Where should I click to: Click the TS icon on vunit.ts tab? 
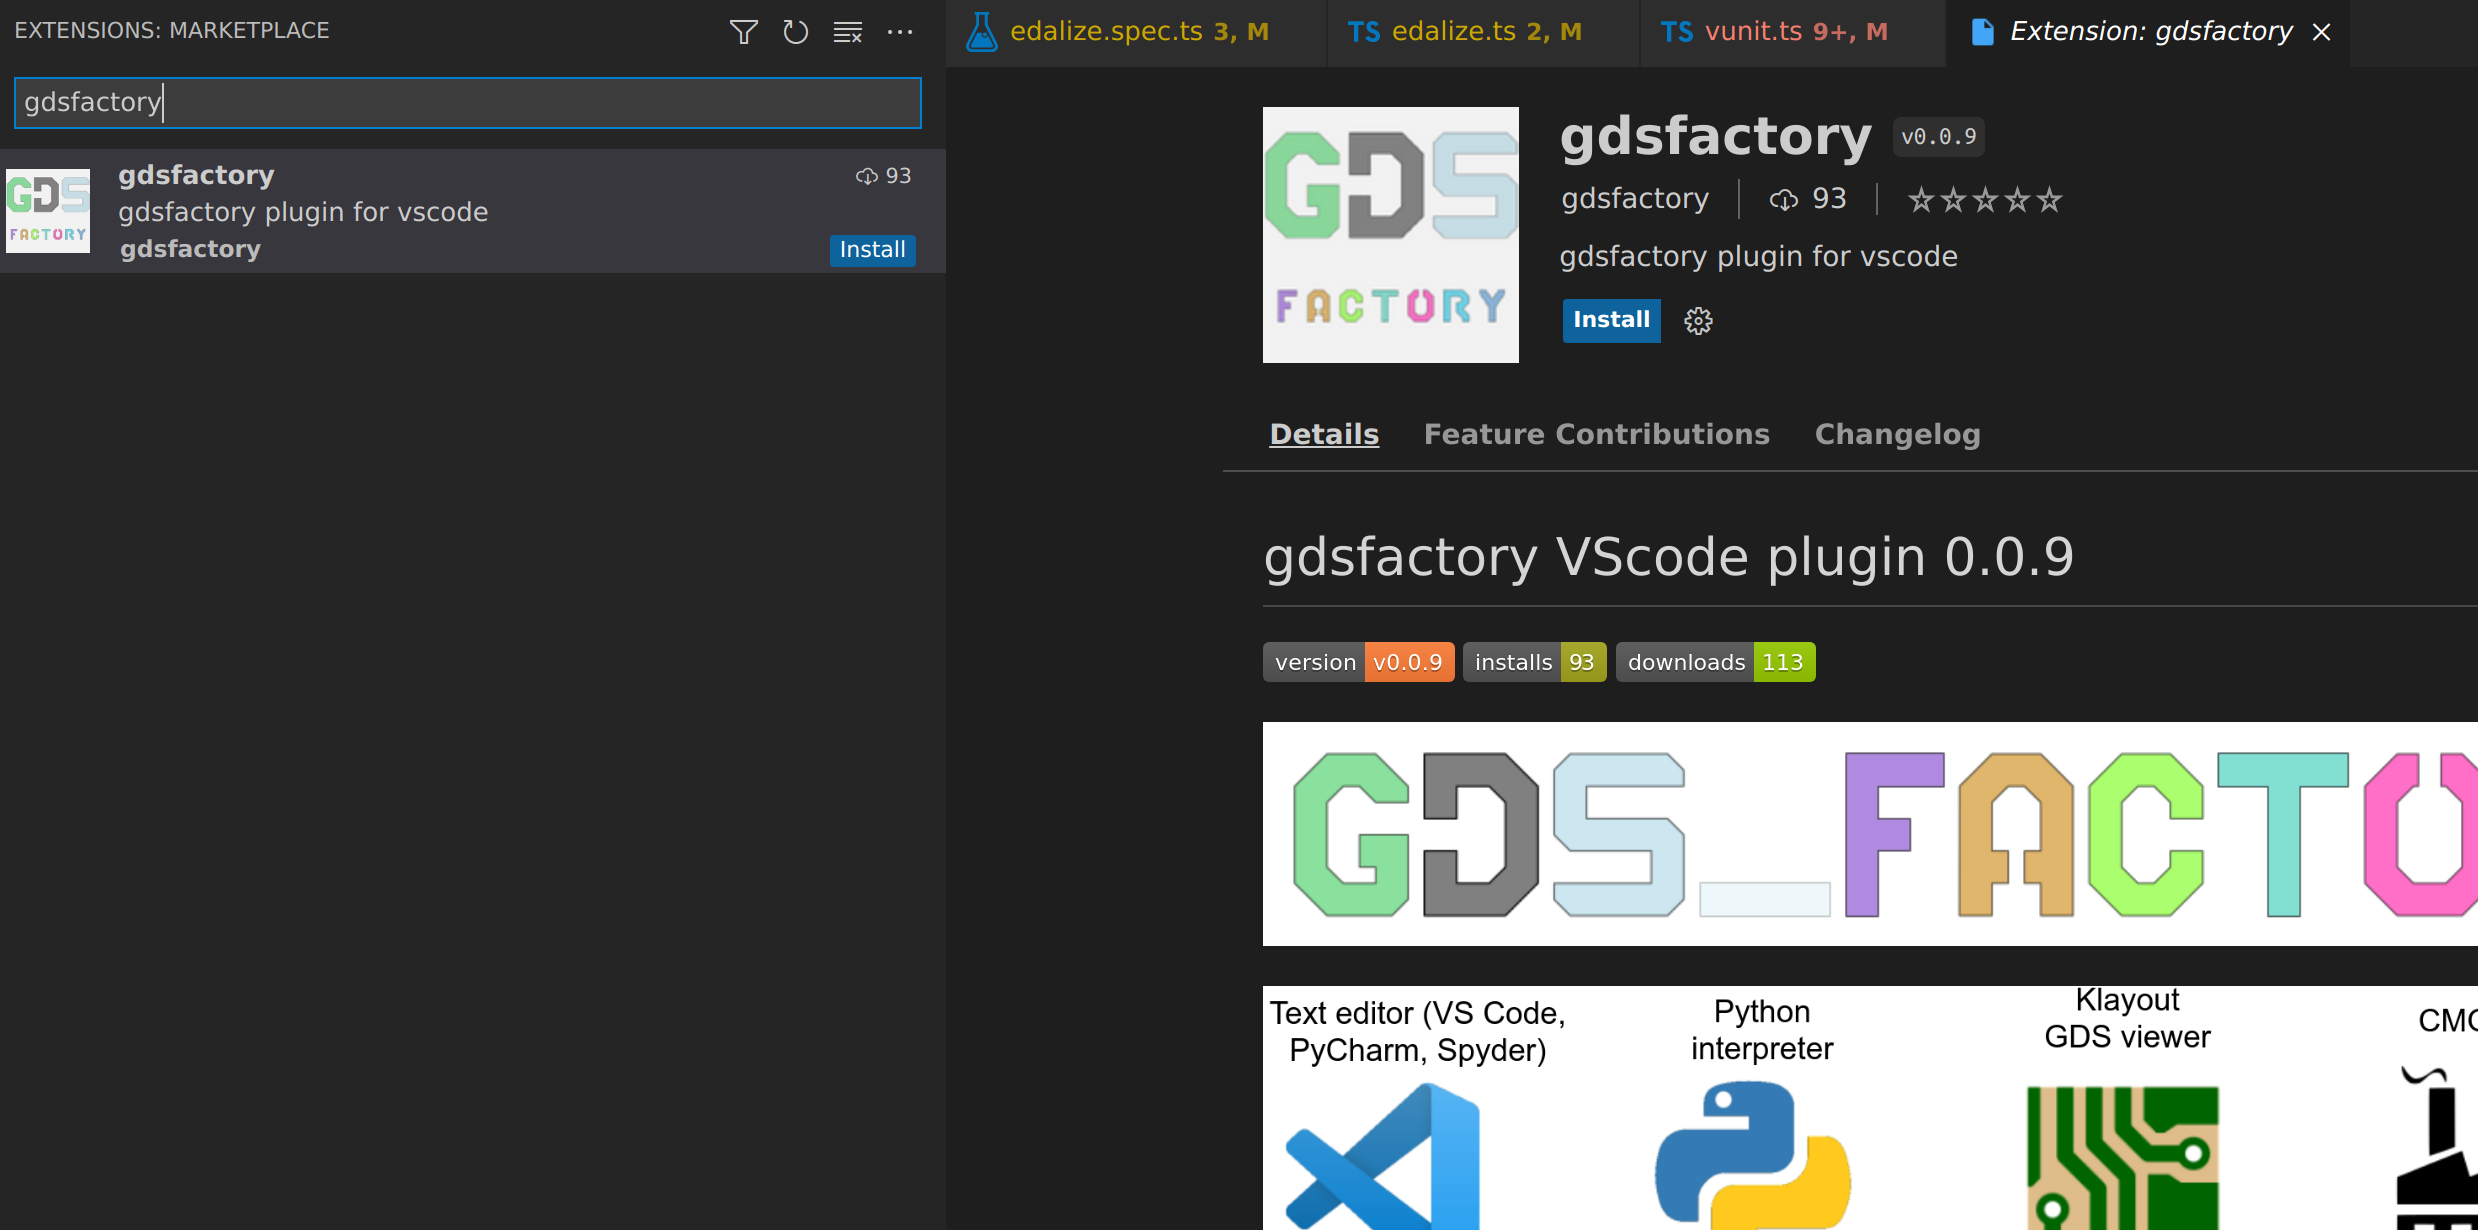click(1677, 32)
